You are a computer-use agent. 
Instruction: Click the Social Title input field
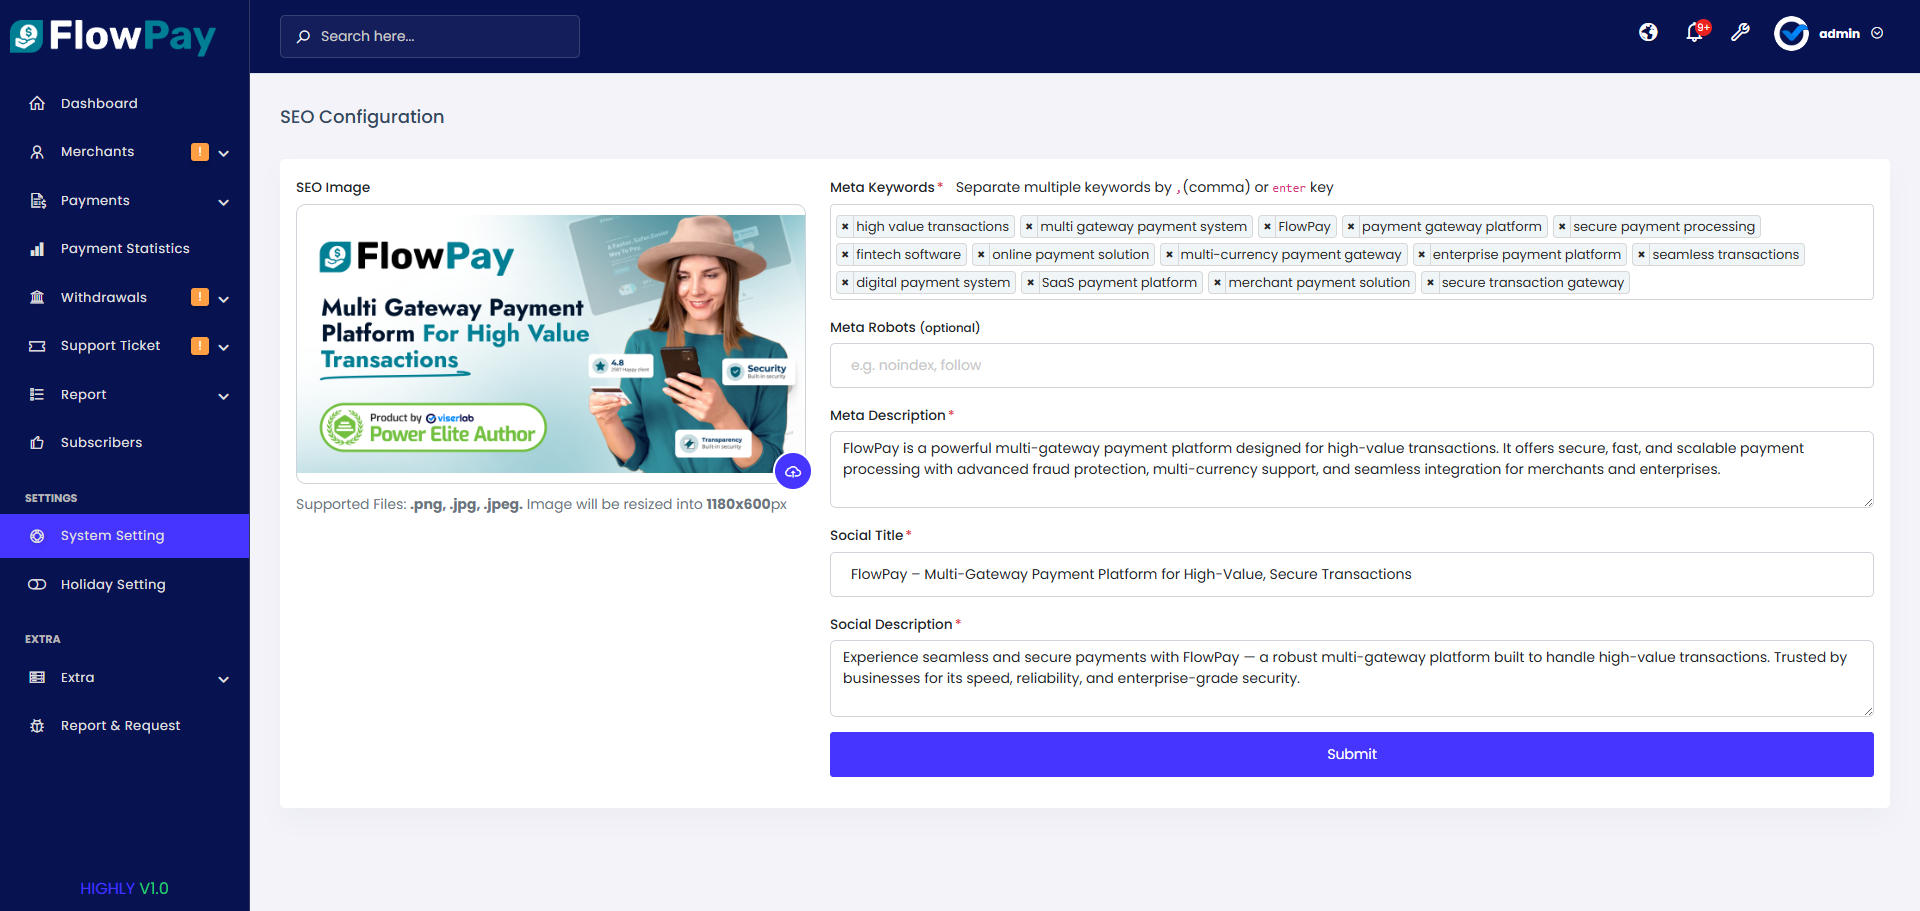[x=1352, y=574]
